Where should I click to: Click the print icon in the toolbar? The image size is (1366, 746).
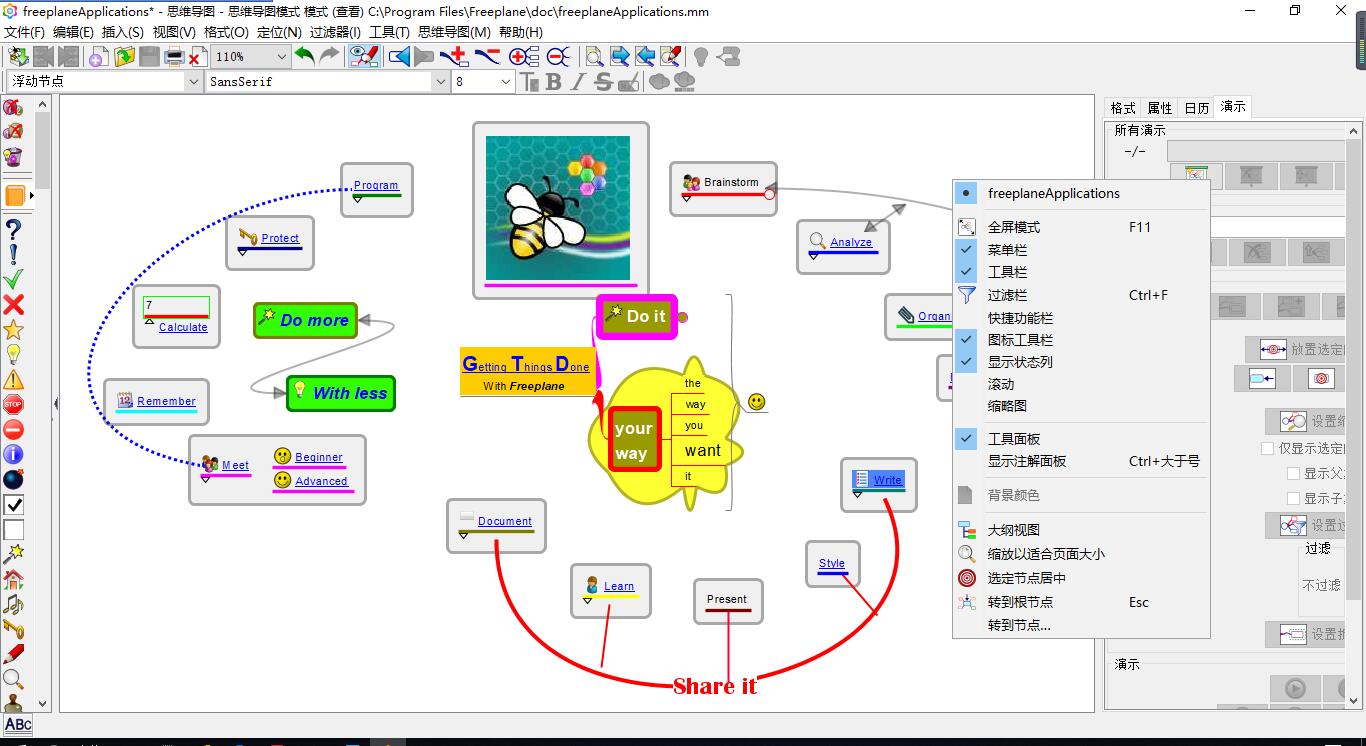(x=174, y=57)
